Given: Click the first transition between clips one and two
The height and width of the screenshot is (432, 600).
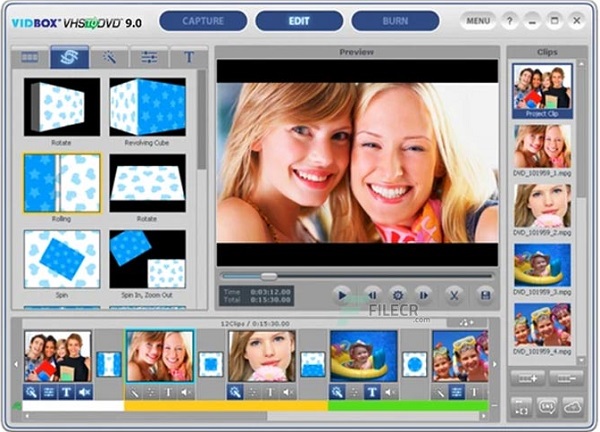Looking at the screenshot, I should [x=109, y=364].
